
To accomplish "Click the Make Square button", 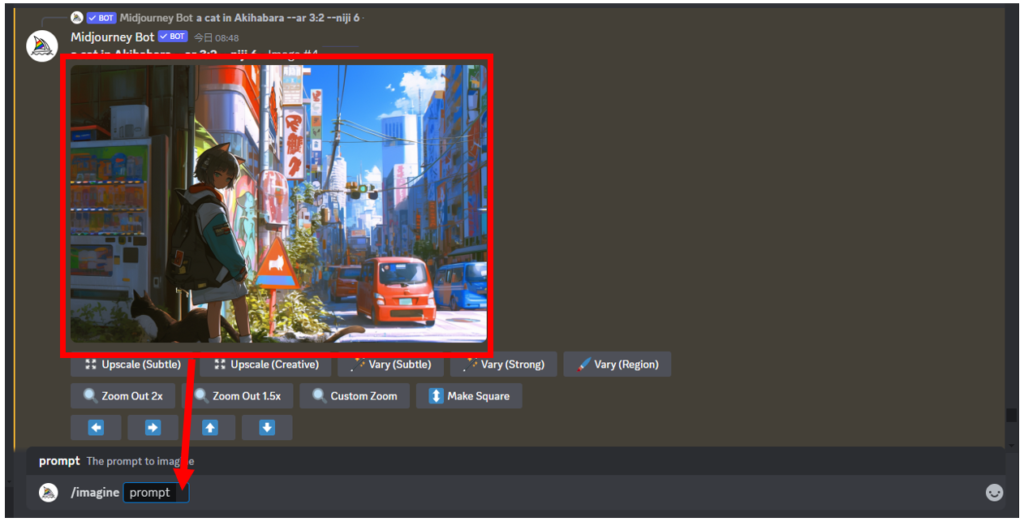I will [468, 396].
